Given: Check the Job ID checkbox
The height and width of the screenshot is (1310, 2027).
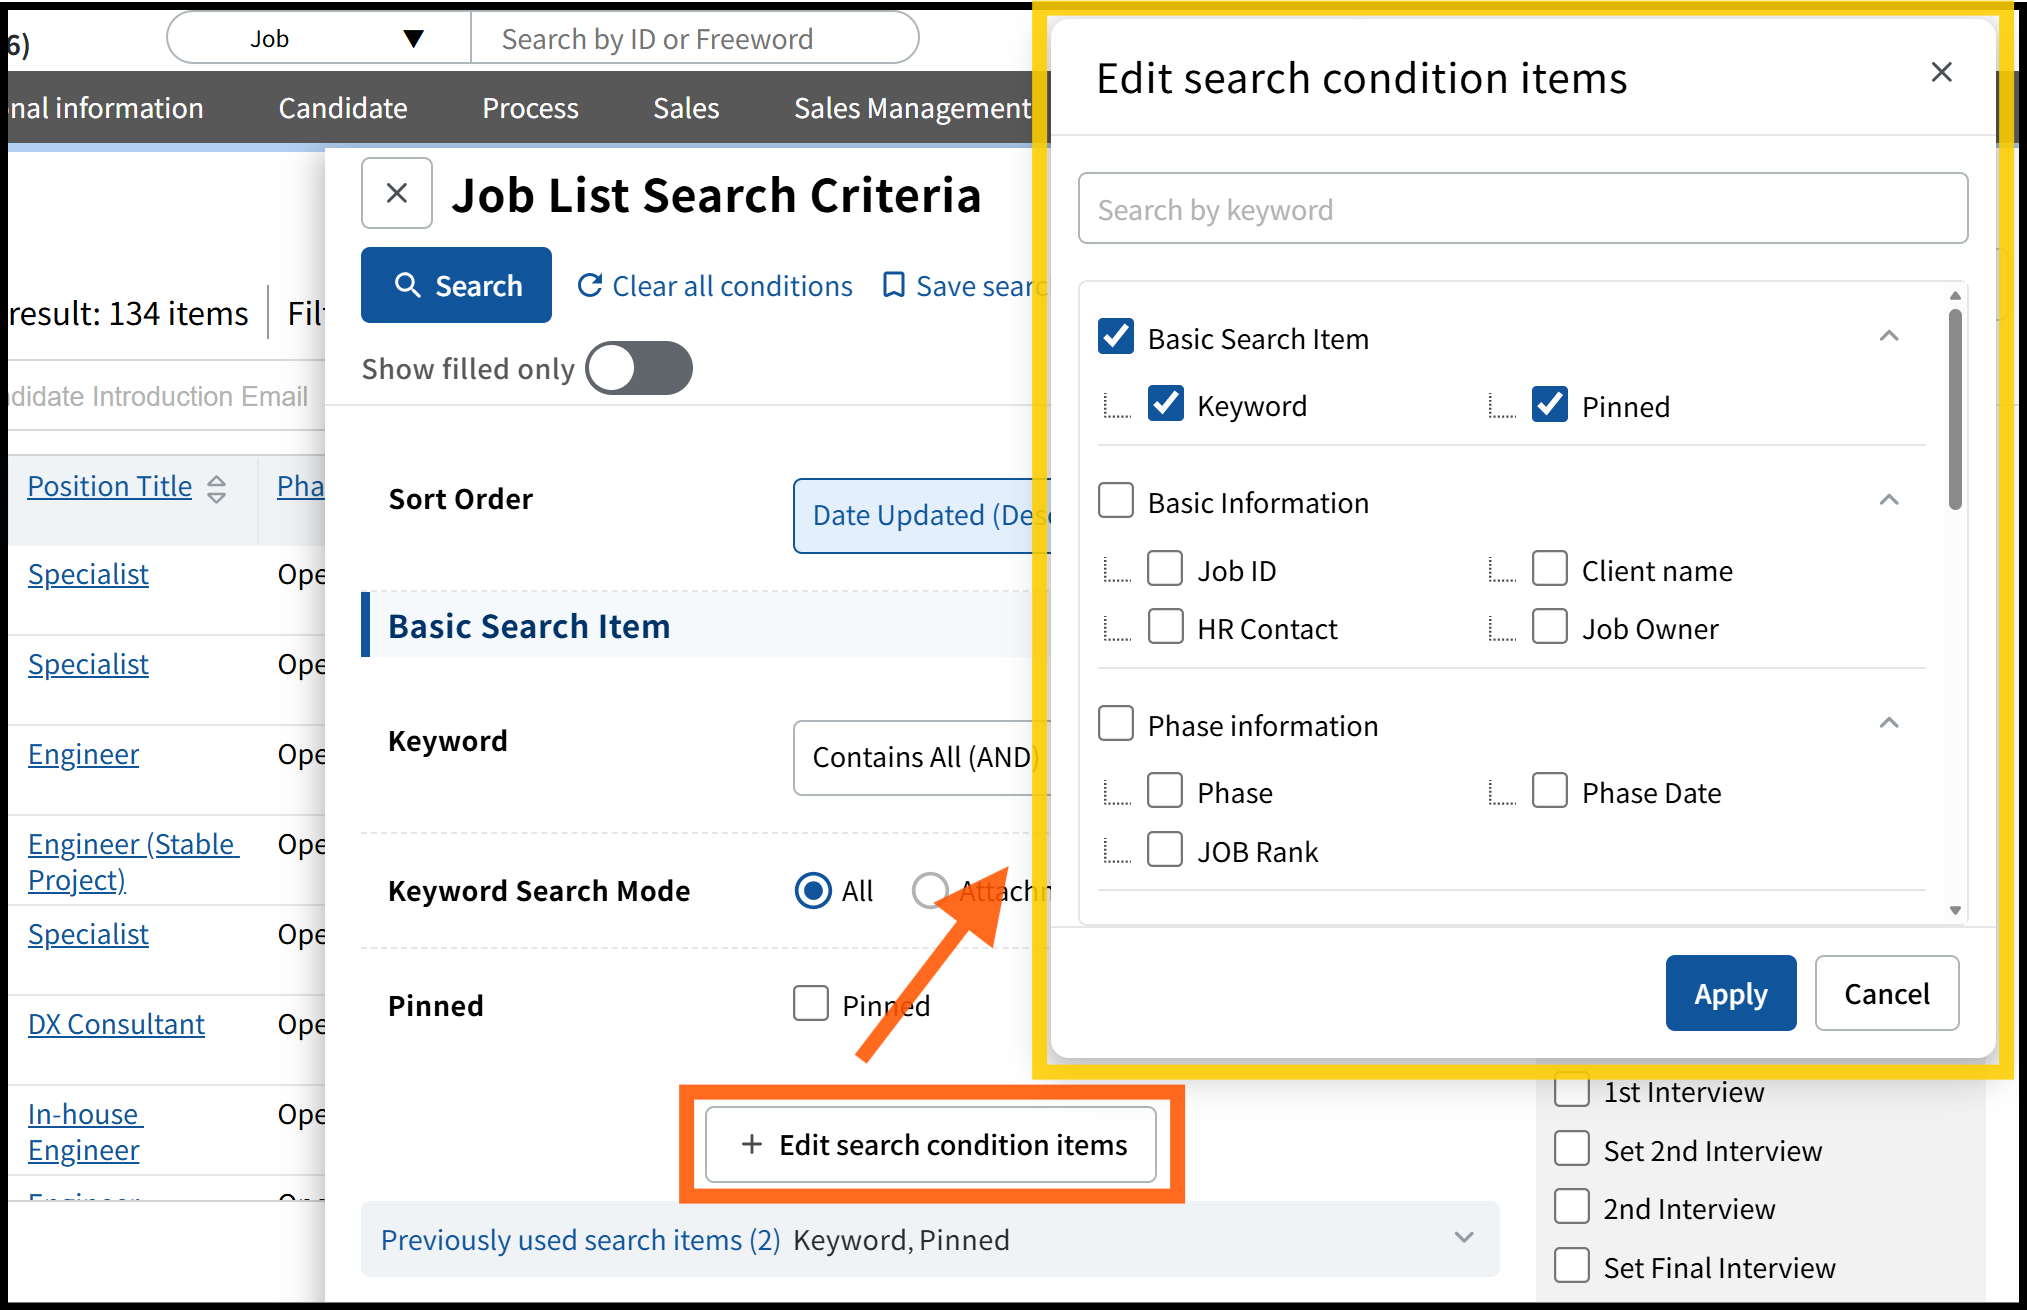Looking at the screenshot, I should click(x=1165, y=569).
